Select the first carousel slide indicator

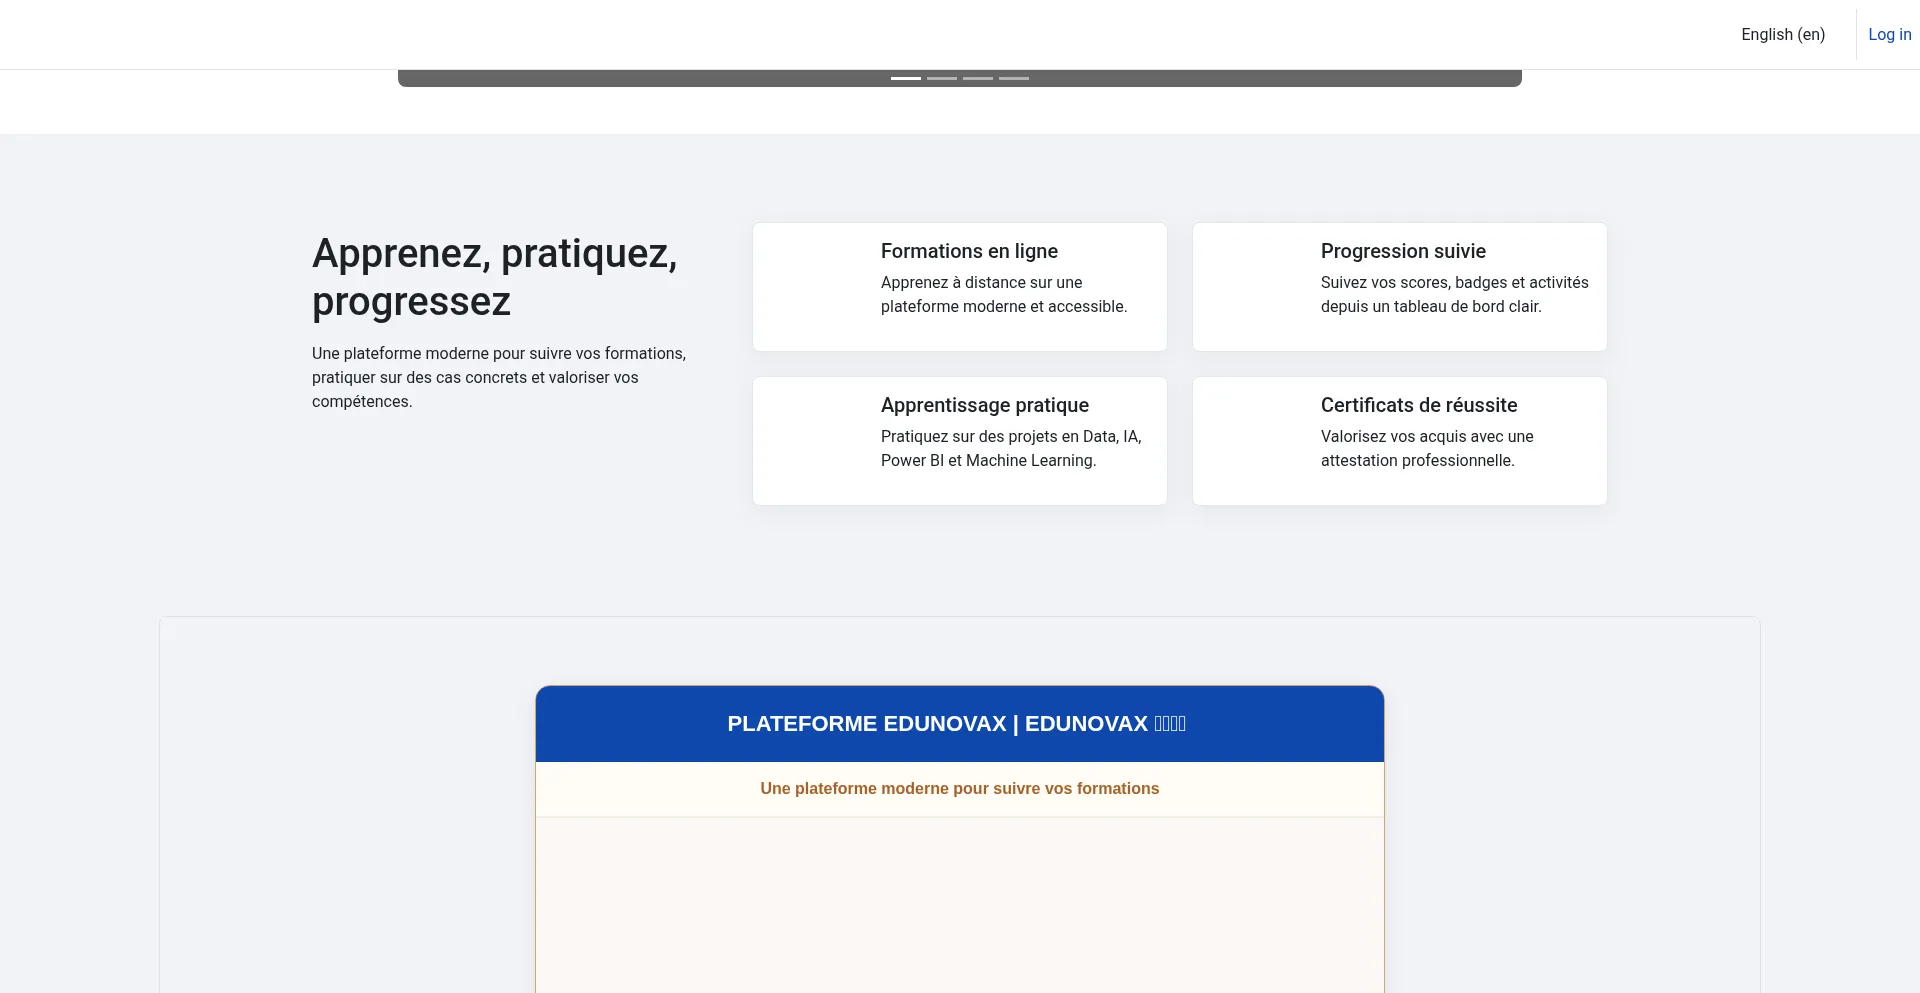906,78
